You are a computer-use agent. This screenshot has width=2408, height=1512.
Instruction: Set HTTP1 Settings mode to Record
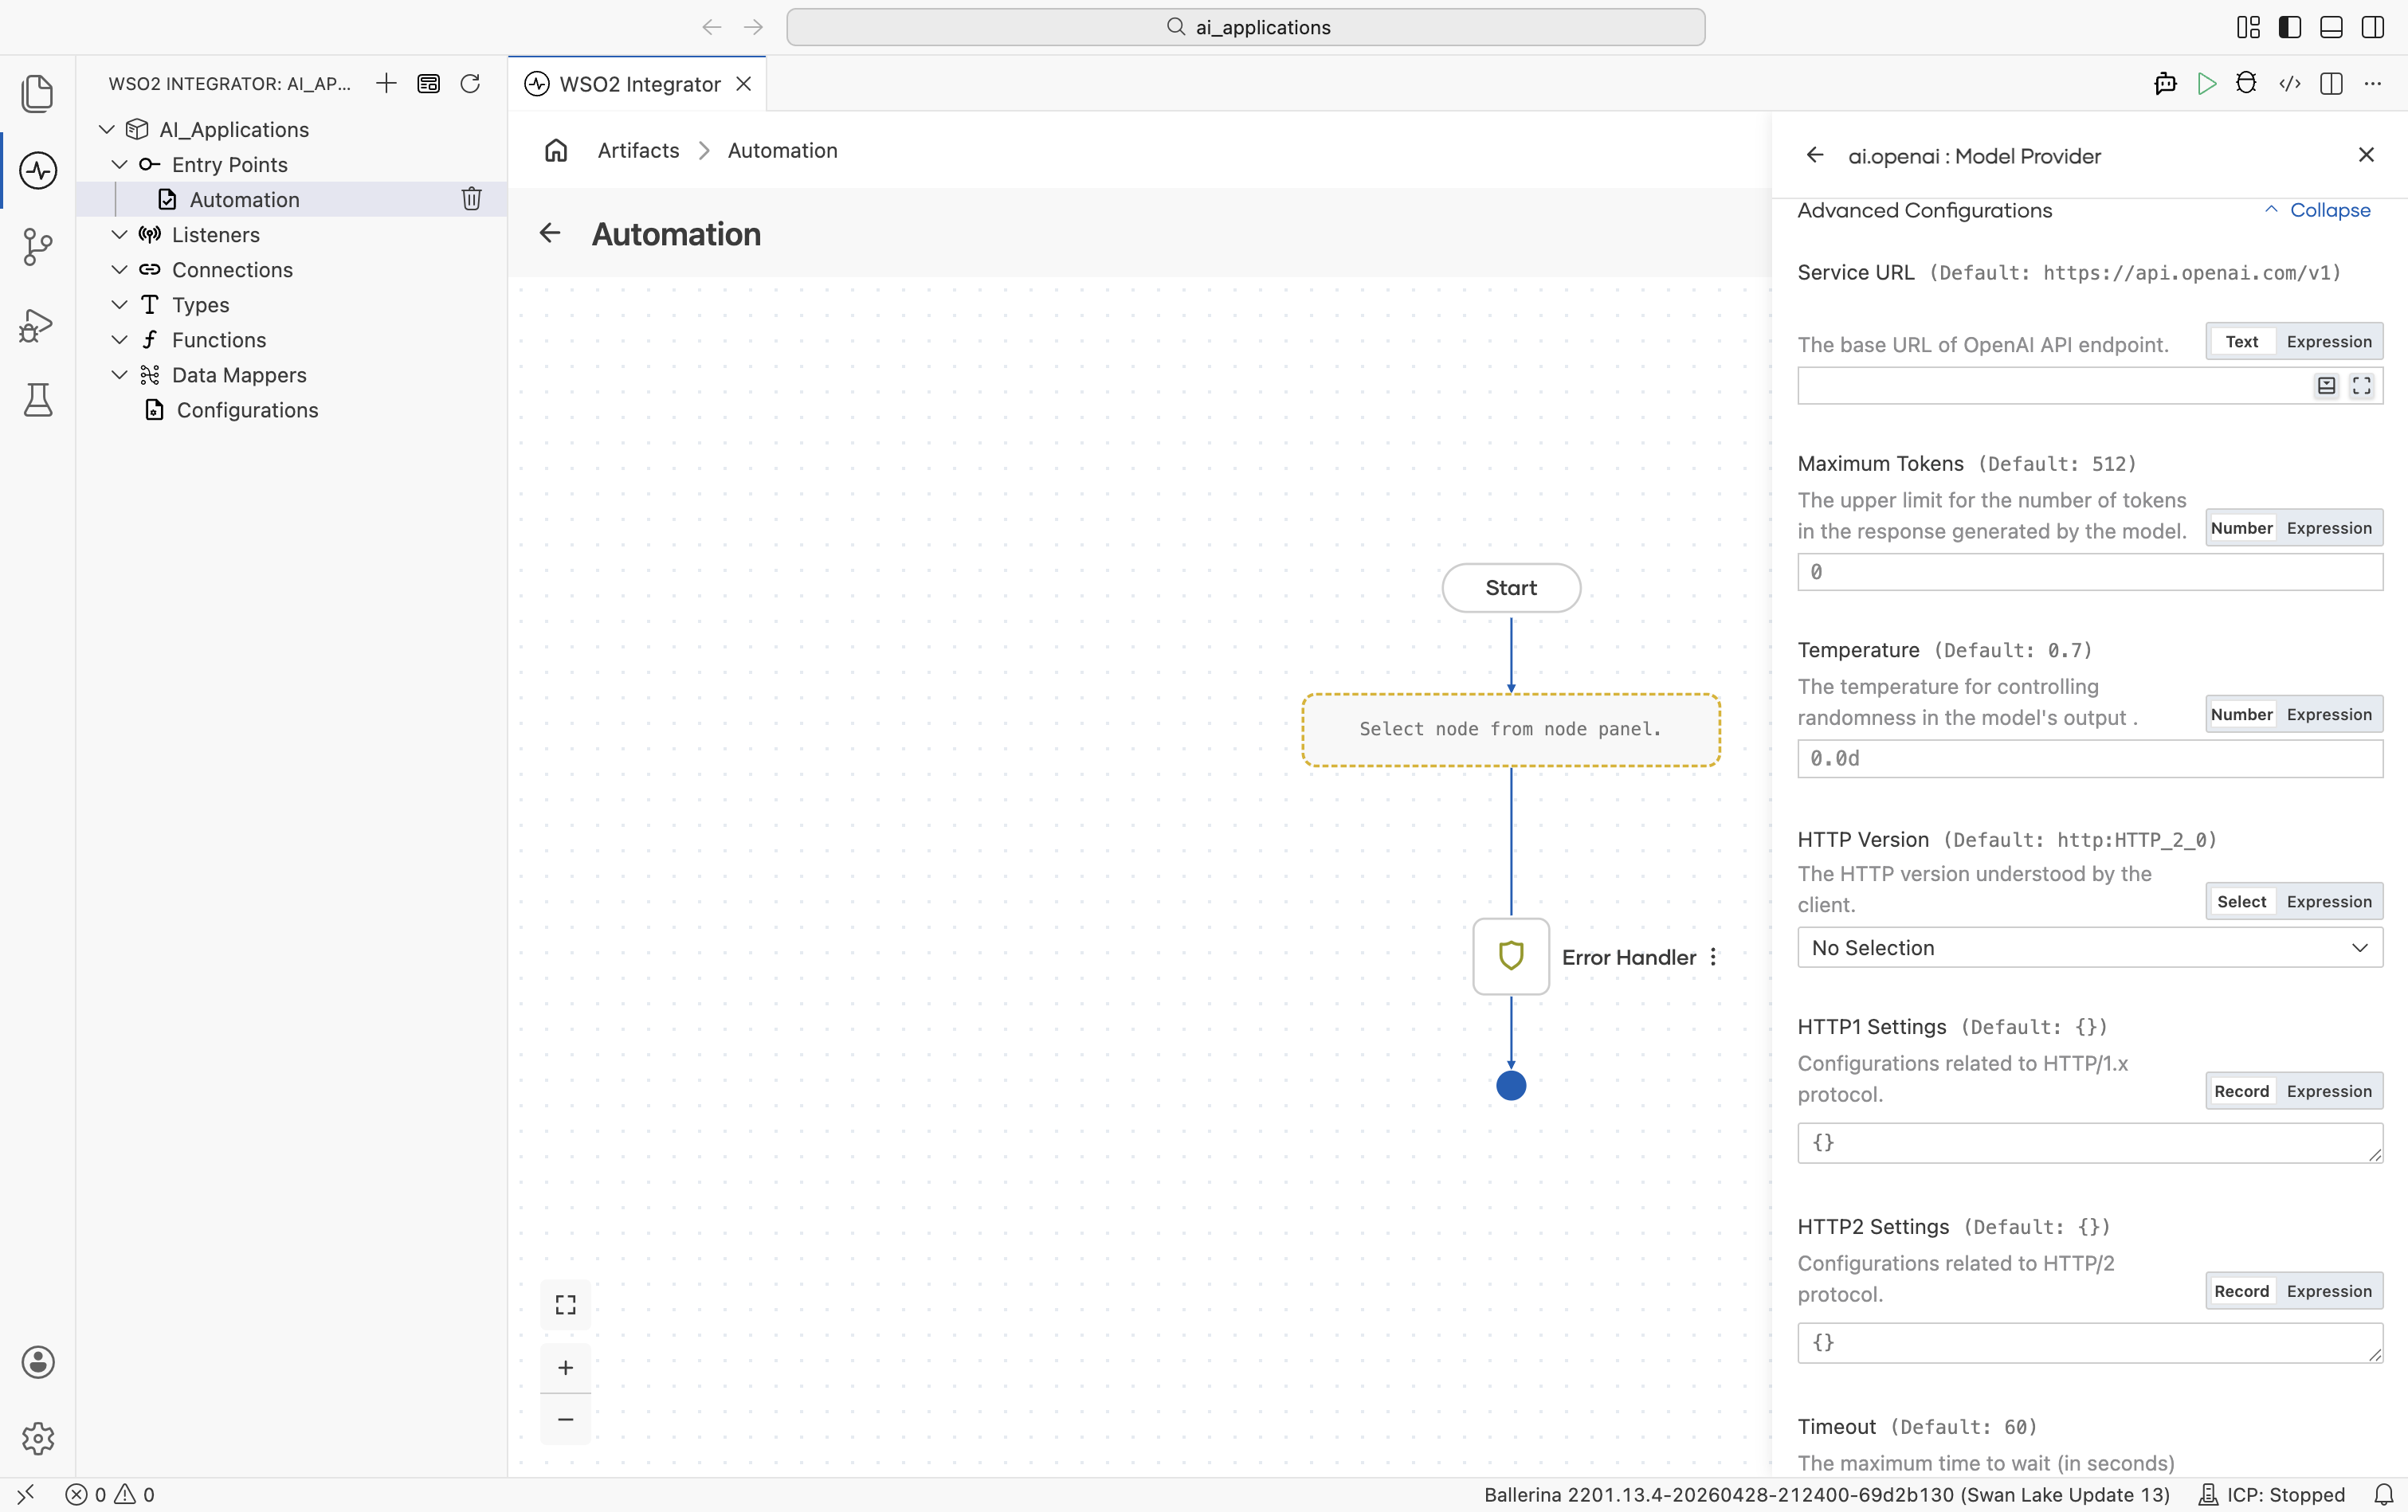coord(2242,1091)
